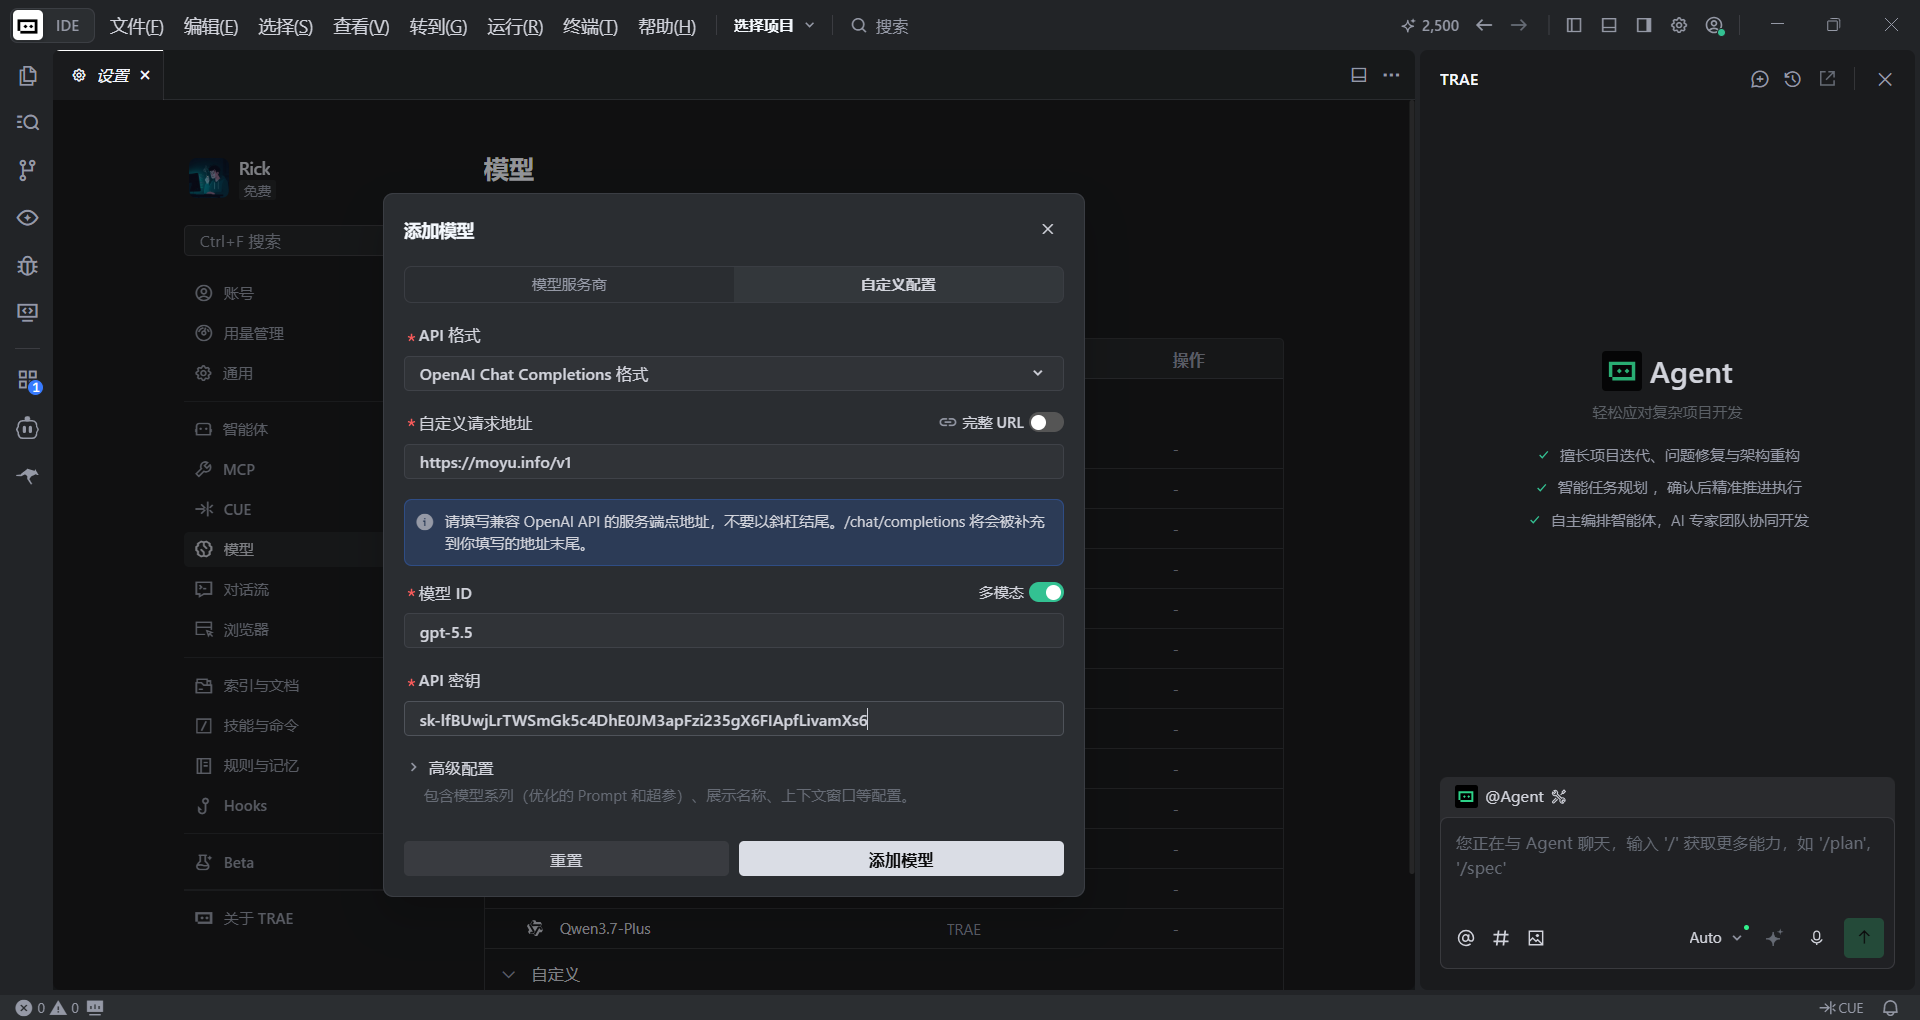This screenshot has width=1920, height=1020.
Task: Open the Search panel in activity bar
Action: (x=28, y=122)
